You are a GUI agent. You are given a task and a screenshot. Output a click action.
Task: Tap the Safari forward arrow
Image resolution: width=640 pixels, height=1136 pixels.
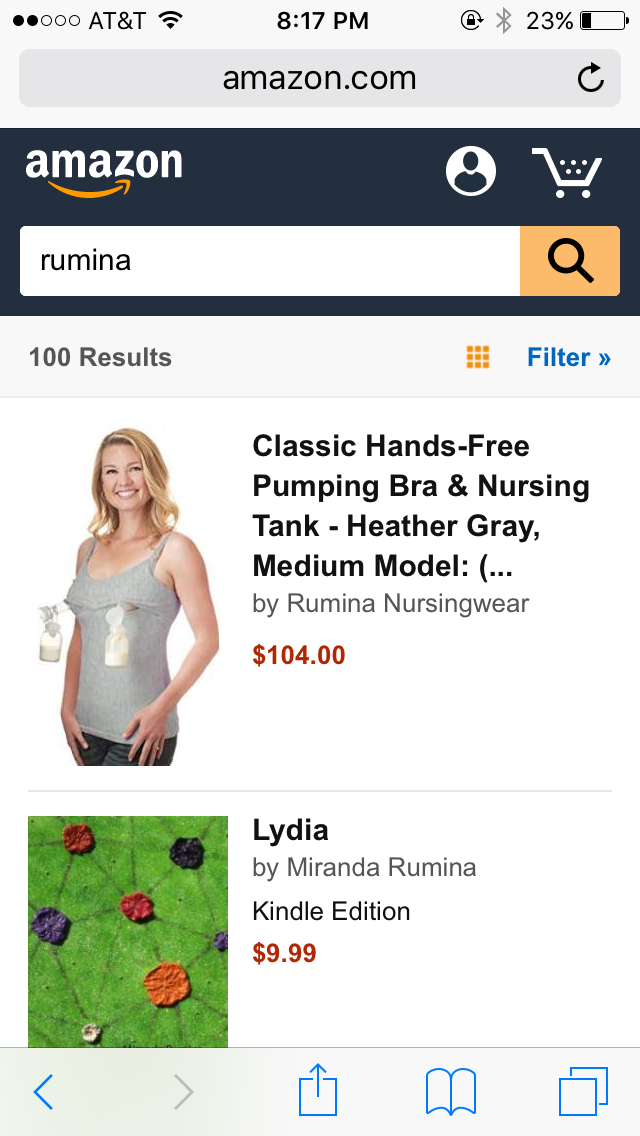(183, 1092)
